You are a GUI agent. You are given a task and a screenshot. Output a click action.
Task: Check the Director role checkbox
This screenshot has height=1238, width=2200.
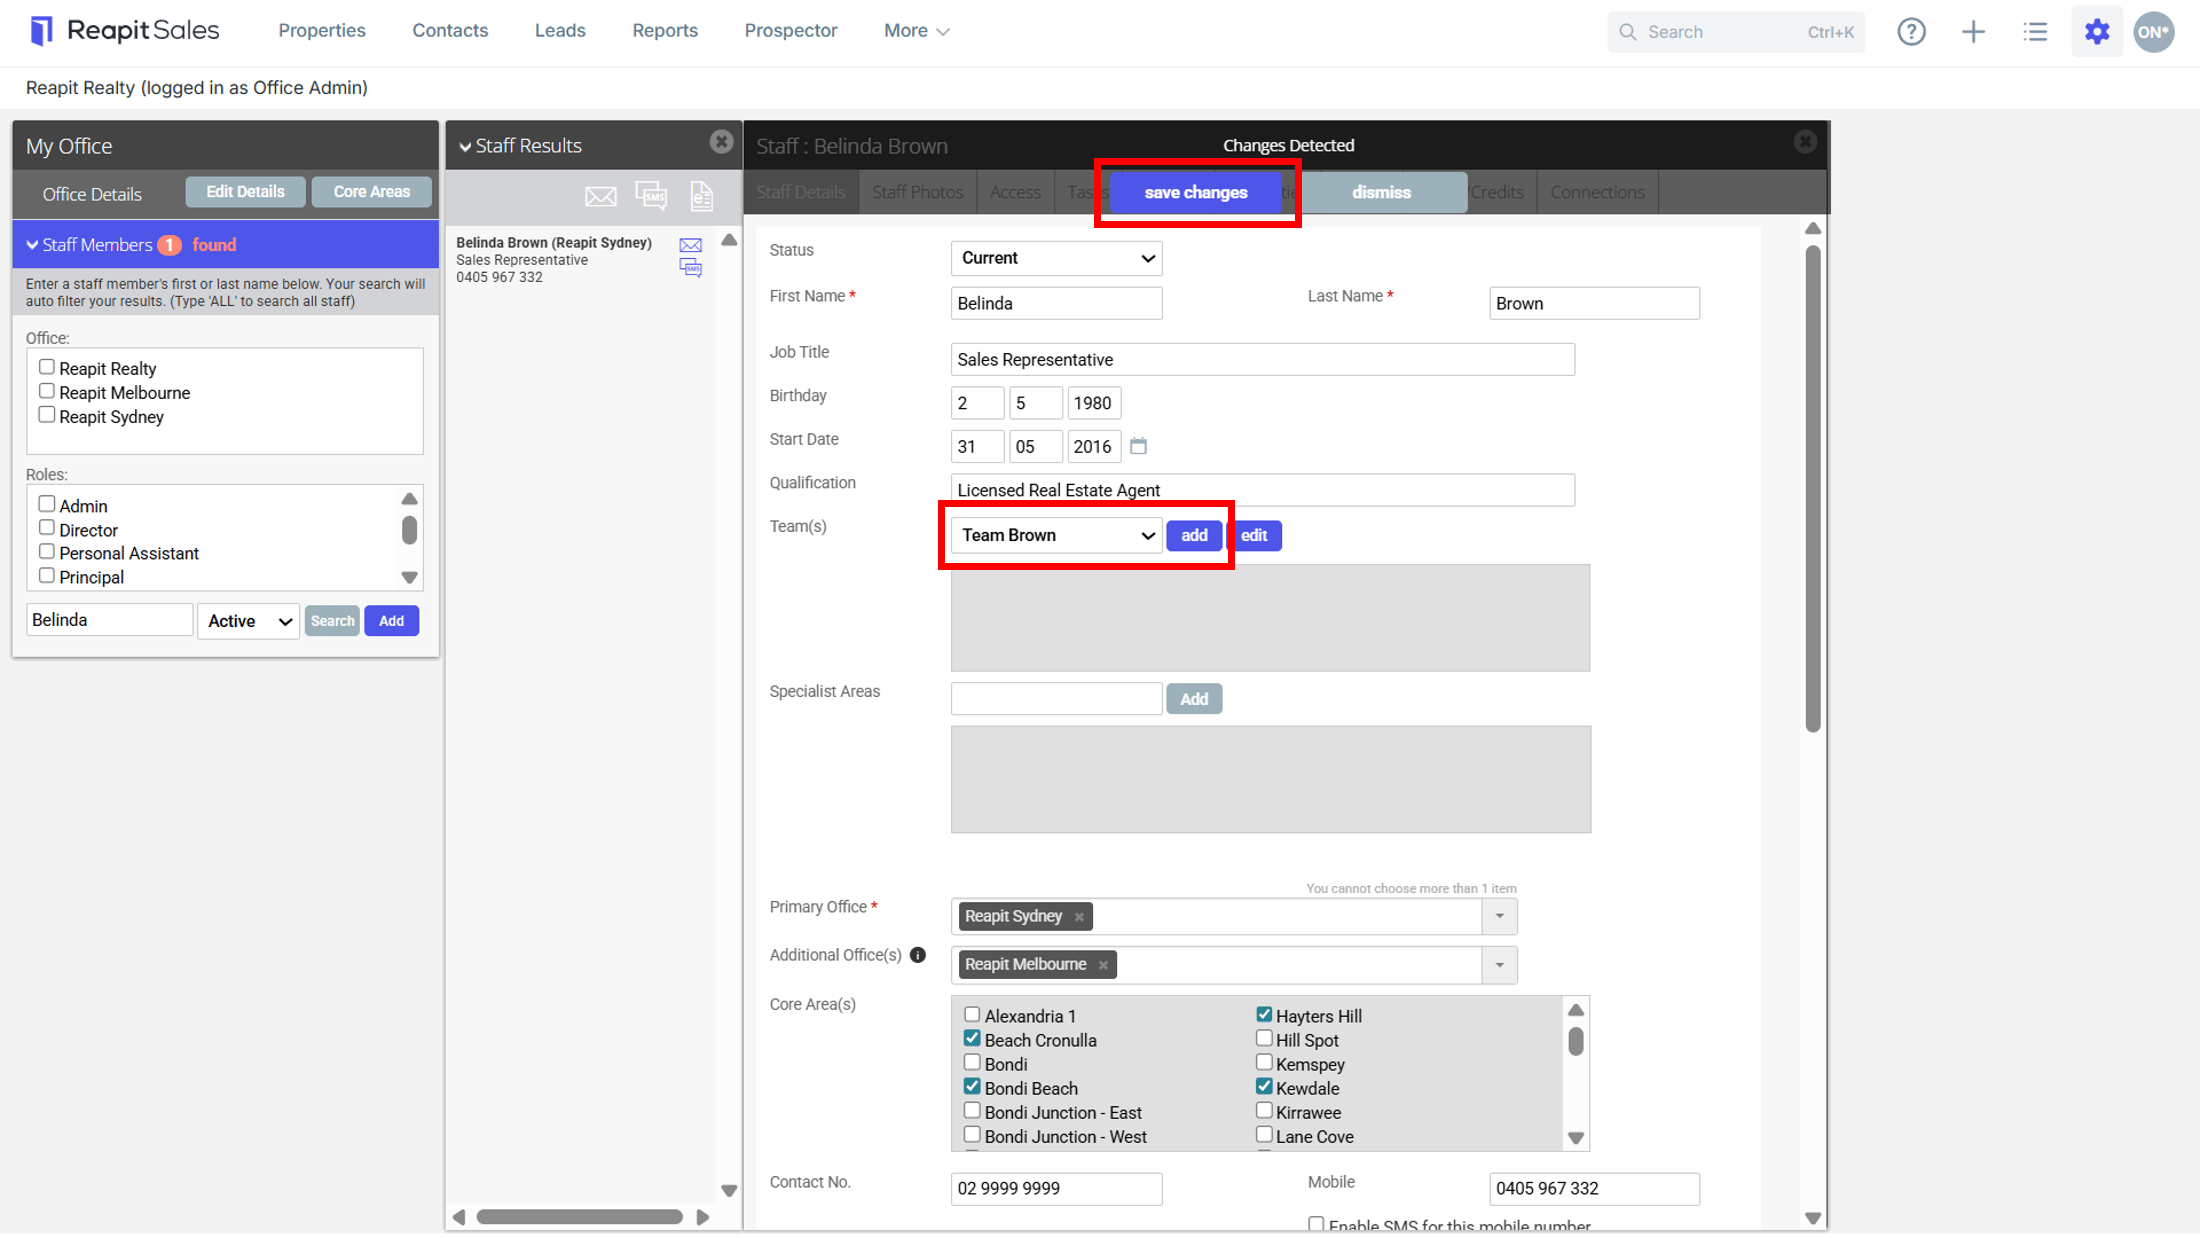(46, 529)
